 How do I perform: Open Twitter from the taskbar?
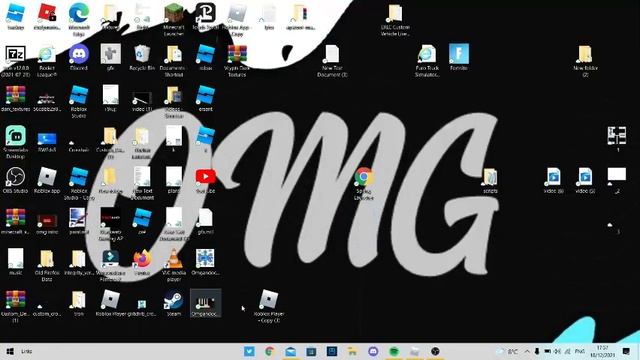[x=249, y=351]
